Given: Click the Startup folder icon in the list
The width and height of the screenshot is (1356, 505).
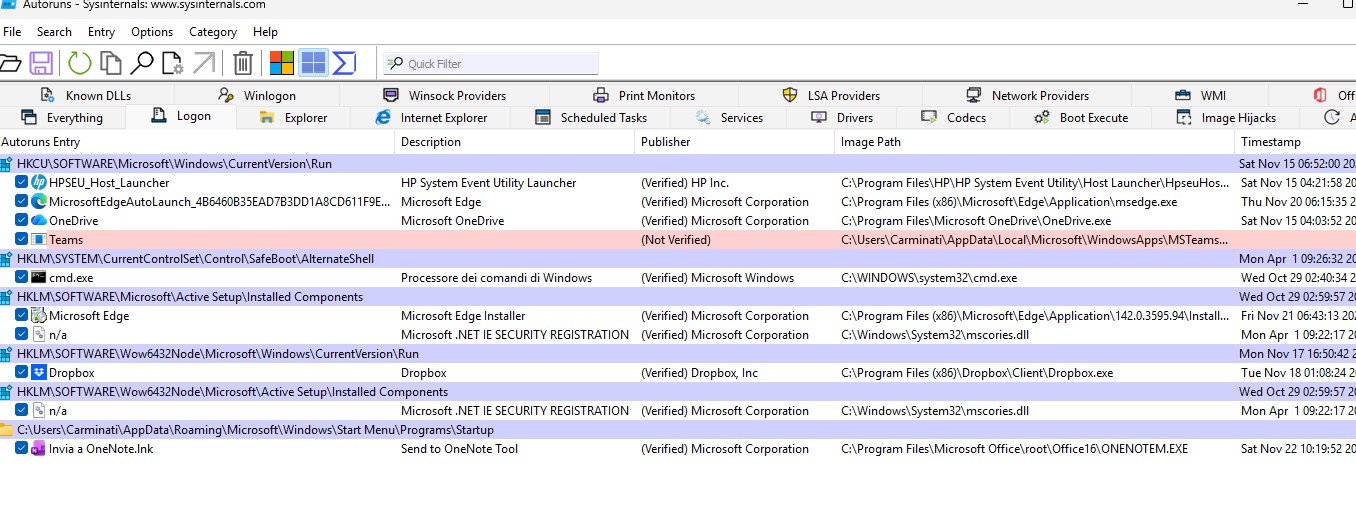Looking at the screenshot, I should pos(7,430).
